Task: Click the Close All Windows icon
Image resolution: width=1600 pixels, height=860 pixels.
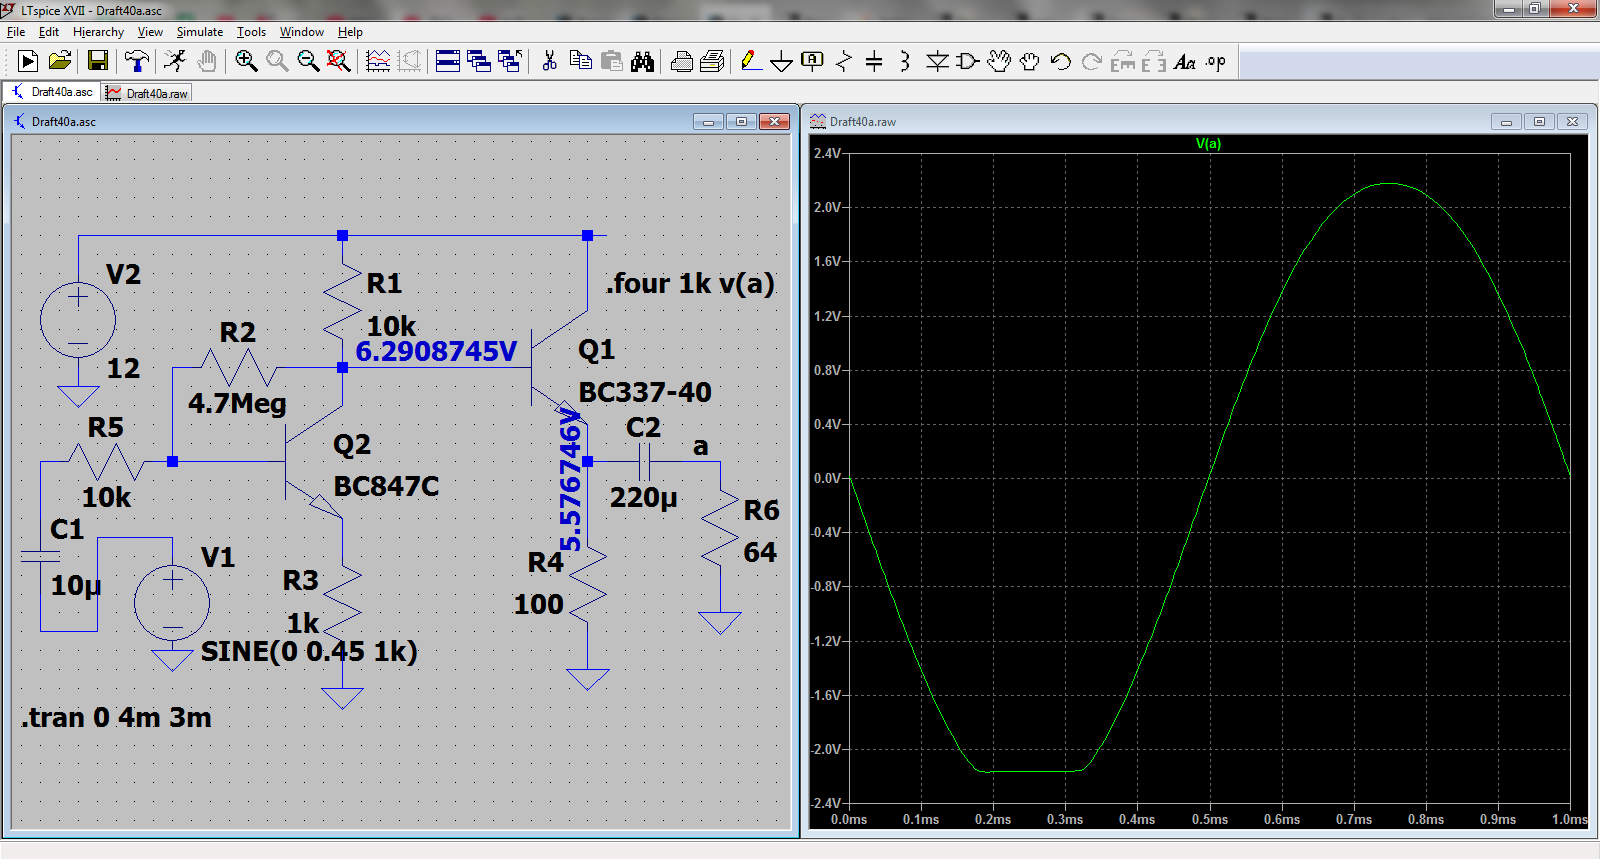Action: click(510, 62)
